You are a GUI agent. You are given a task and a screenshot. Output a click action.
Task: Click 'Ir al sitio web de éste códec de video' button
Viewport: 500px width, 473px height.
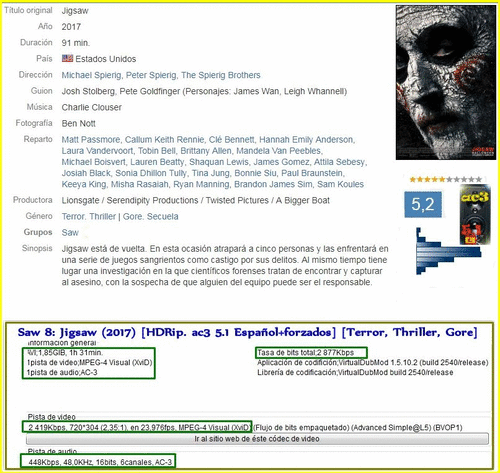pyautogui.click(x=257, y=439)
